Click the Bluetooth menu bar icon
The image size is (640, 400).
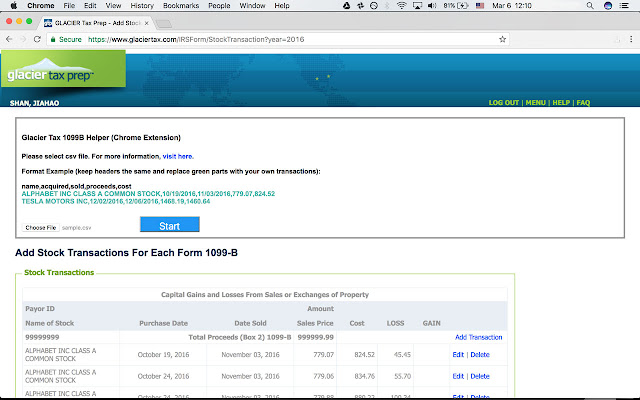click(x=387, y=6)
